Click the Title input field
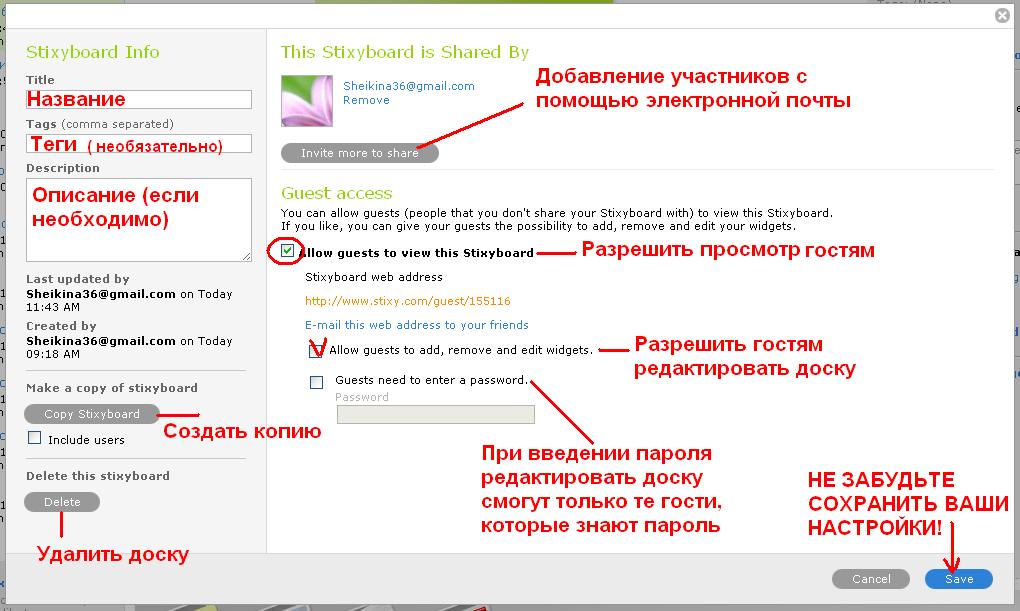The image size is (1020, 611). [139, 99]
